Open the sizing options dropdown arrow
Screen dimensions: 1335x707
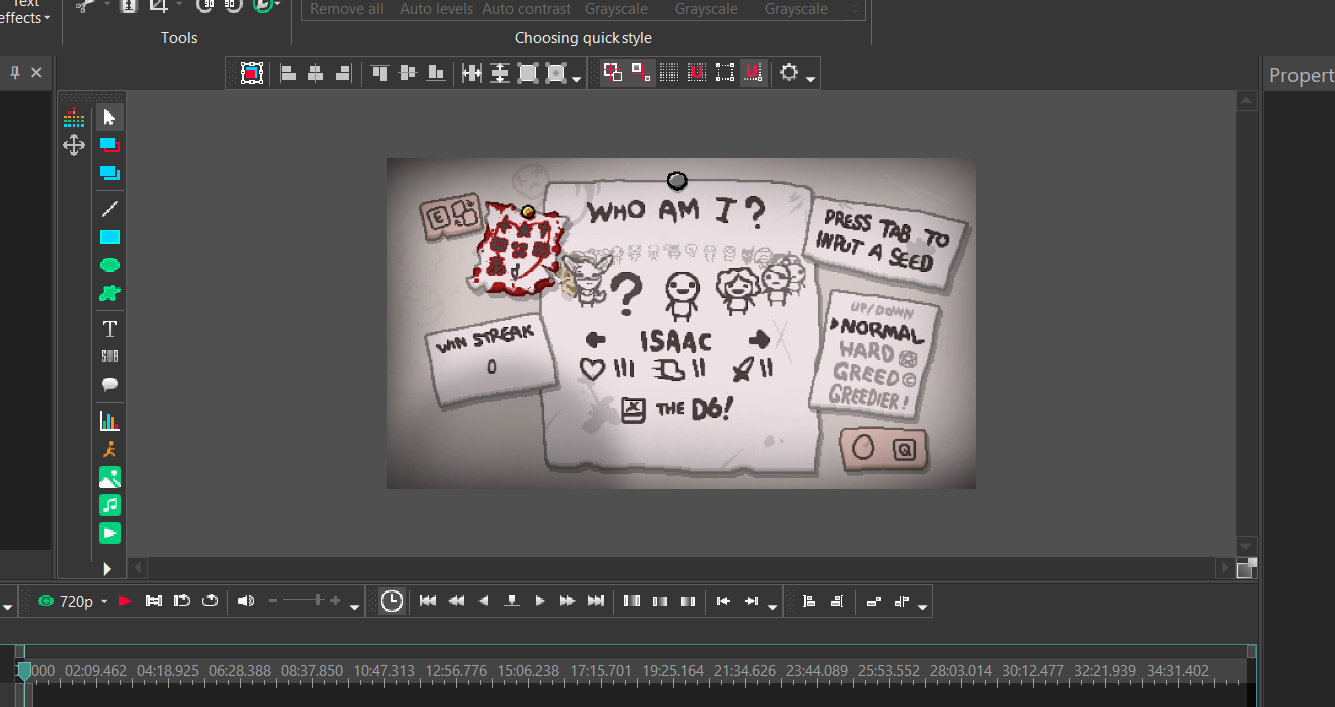point(579,79)
